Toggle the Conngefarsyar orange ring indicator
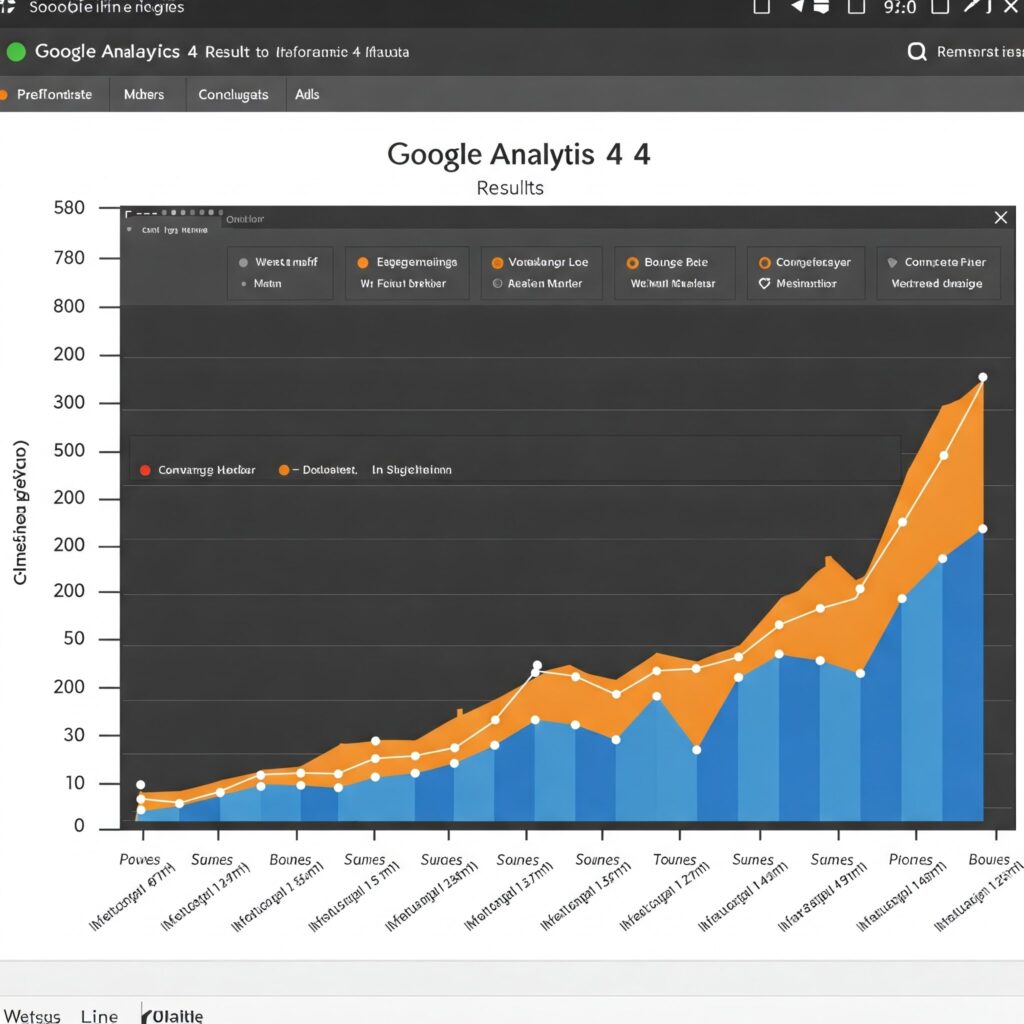The width and height of the screenshot is (1024, 1024). pyautogui.click(x=764, y=263)
